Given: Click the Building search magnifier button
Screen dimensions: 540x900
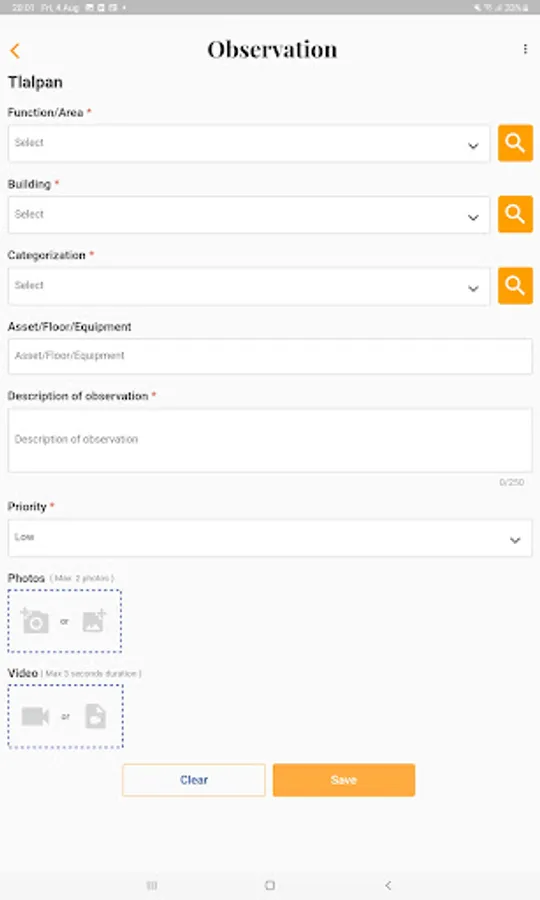Looking at the screenshot, I should (515, 214).
